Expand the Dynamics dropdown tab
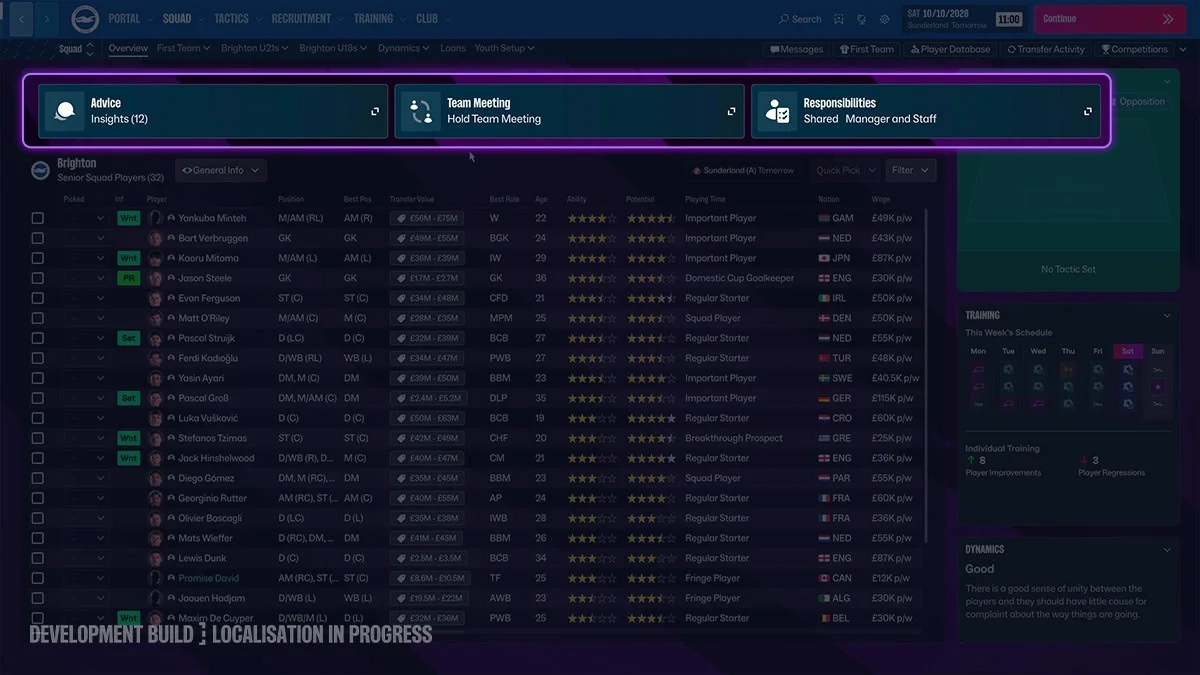 click(404, 48)
